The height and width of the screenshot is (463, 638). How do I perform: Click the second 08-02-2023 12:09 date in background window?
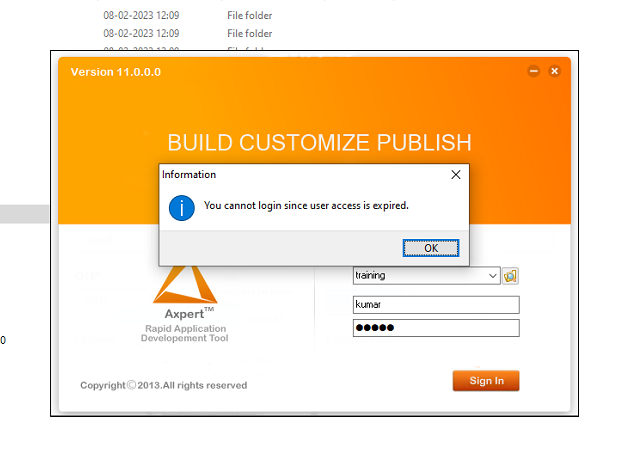[x=141, y=33]
